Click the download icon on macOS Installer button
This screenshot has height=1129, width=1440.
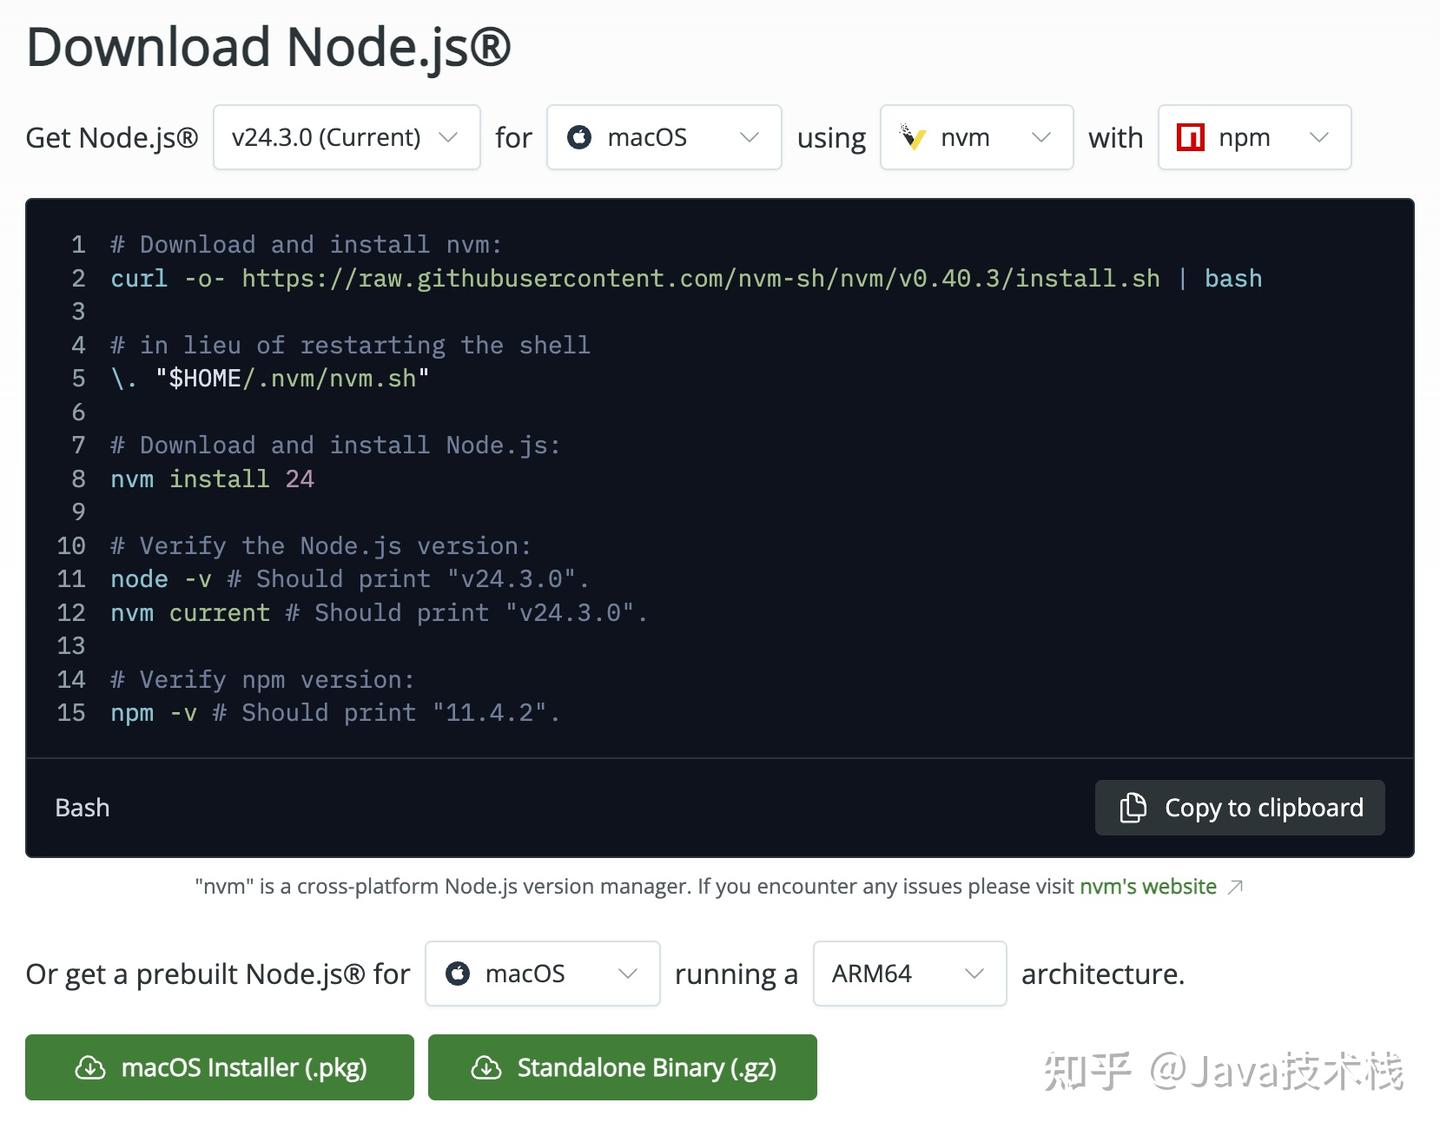coord(91,1067)
